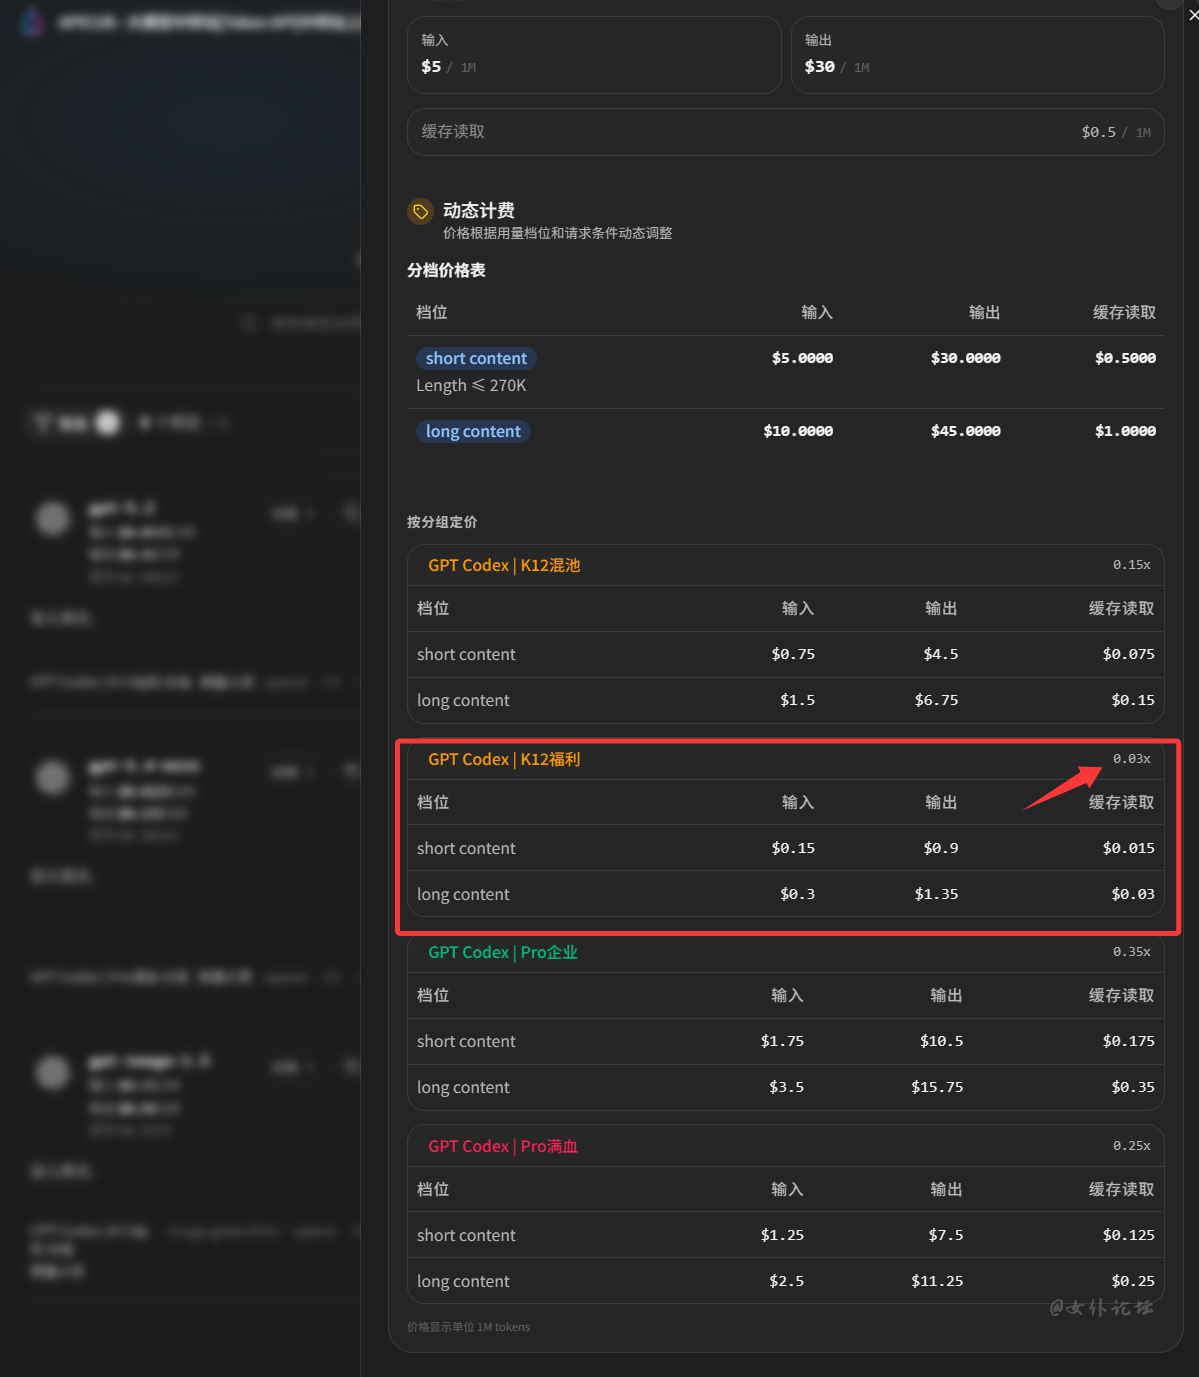This screenshot has height=1377, width=1199.
Task: Click the $5.0000 short content input price
Action: point(802,358)
